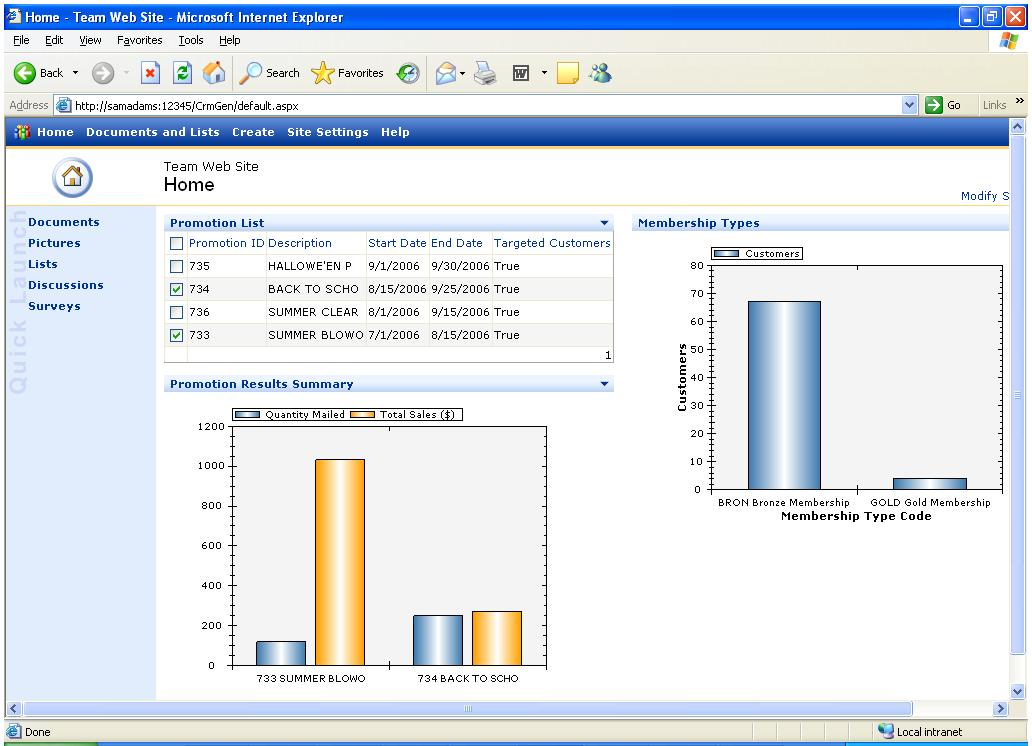Open the Tools menu
This screenshot has height=746, width=1032.
click(x=191, y=40)
